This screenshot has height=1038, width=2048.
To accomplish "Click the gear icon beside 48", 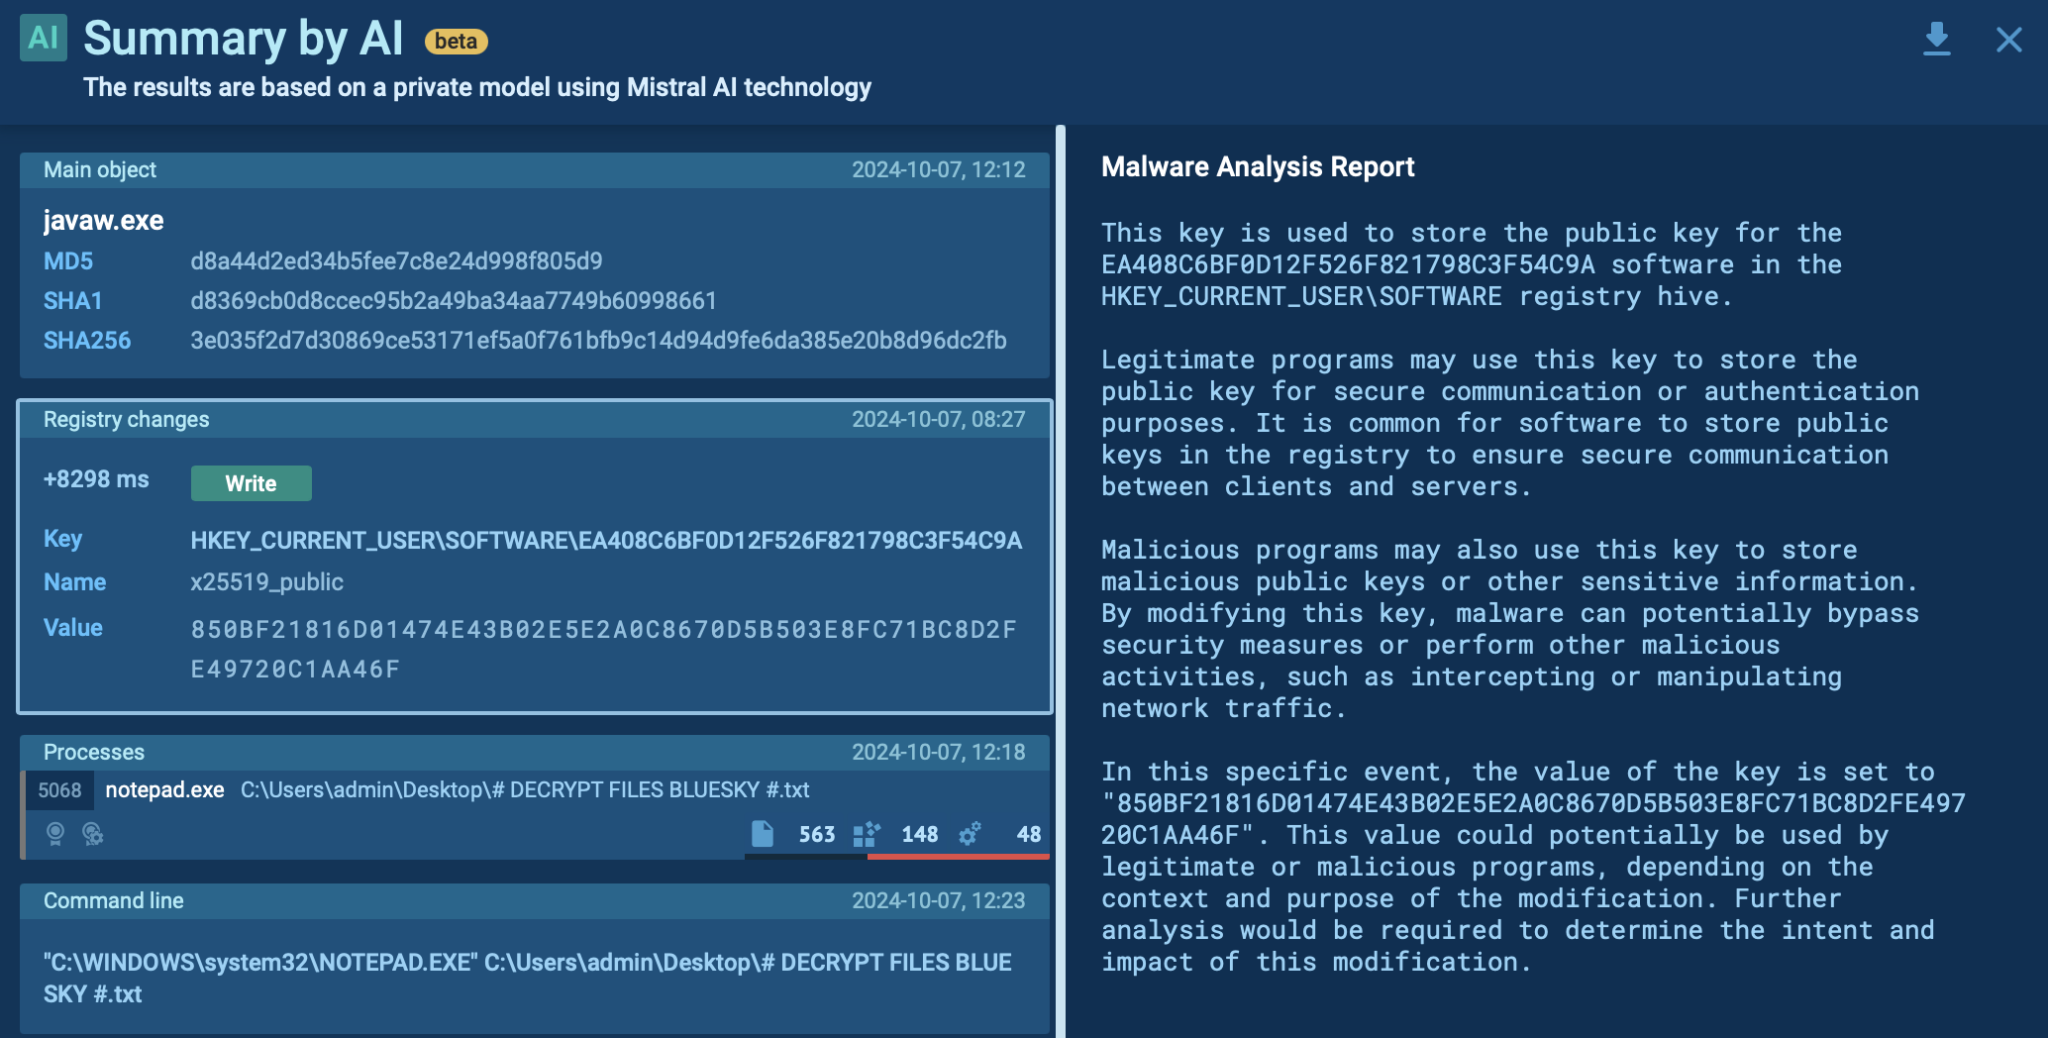I will point(969,834).
